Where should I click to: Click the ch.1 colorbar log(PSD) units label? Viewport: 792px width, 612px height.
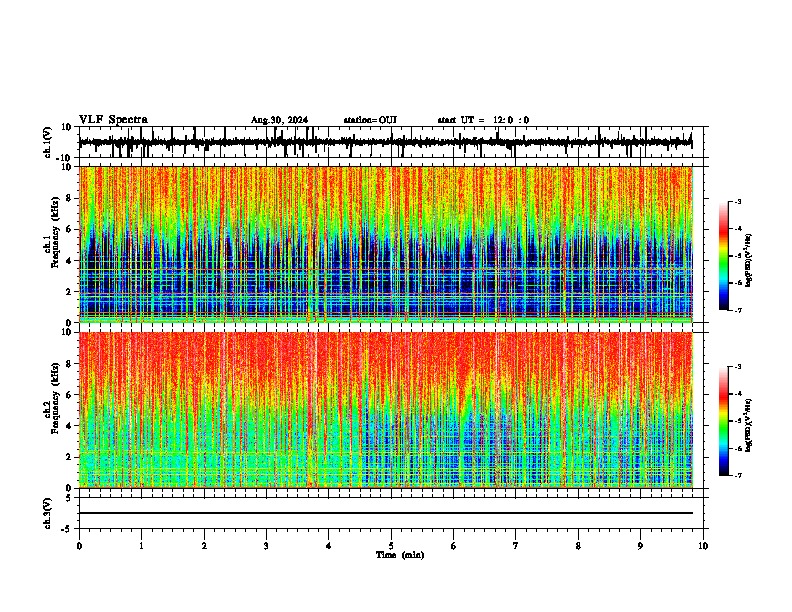[x=749, y=261]
